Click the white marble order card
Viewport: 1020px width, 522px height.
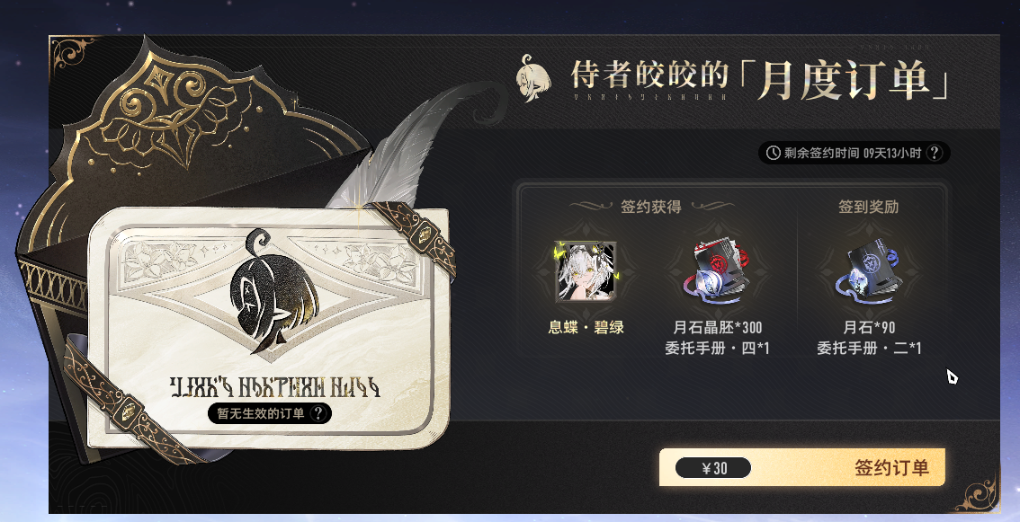[267, 327]
